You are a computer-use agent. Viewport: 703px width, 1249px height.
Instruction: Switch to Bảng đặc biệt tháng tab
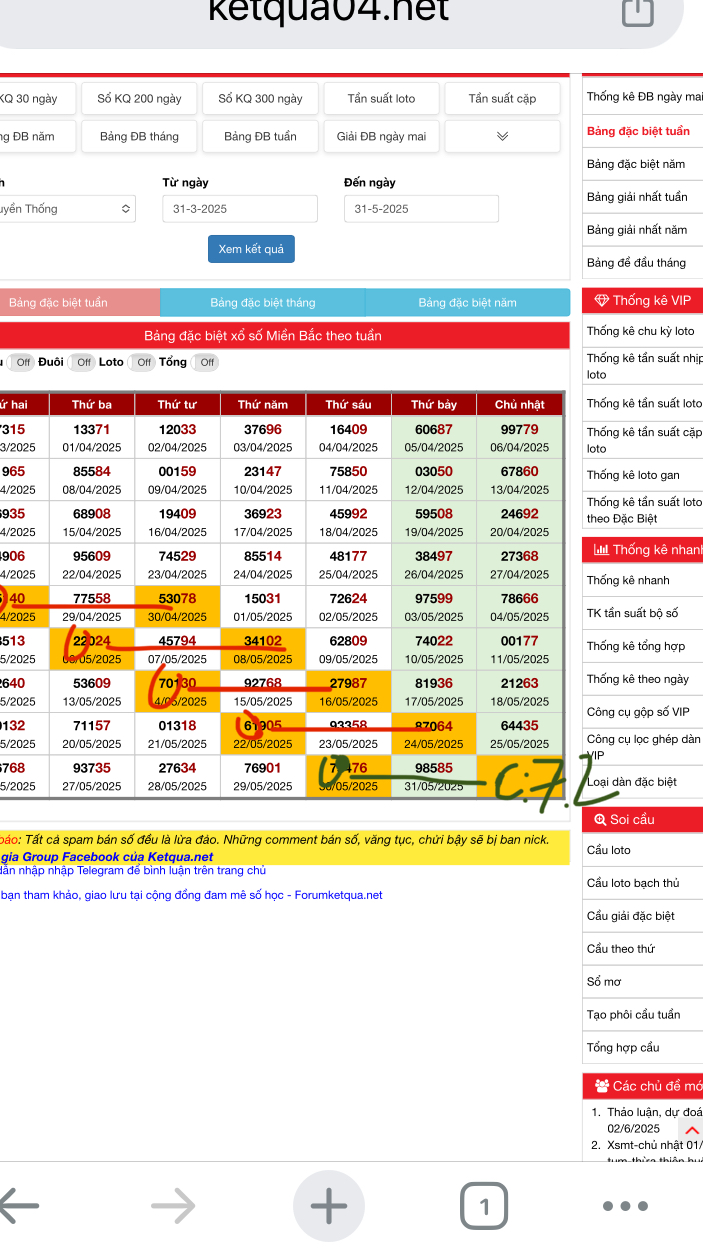point(263,303)
